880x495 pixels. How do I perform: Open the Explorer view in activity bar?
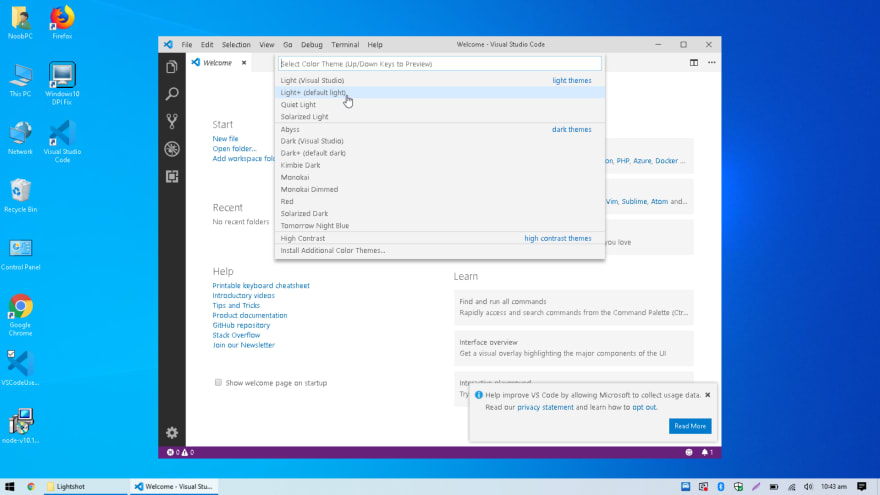[x=172, y=67]
